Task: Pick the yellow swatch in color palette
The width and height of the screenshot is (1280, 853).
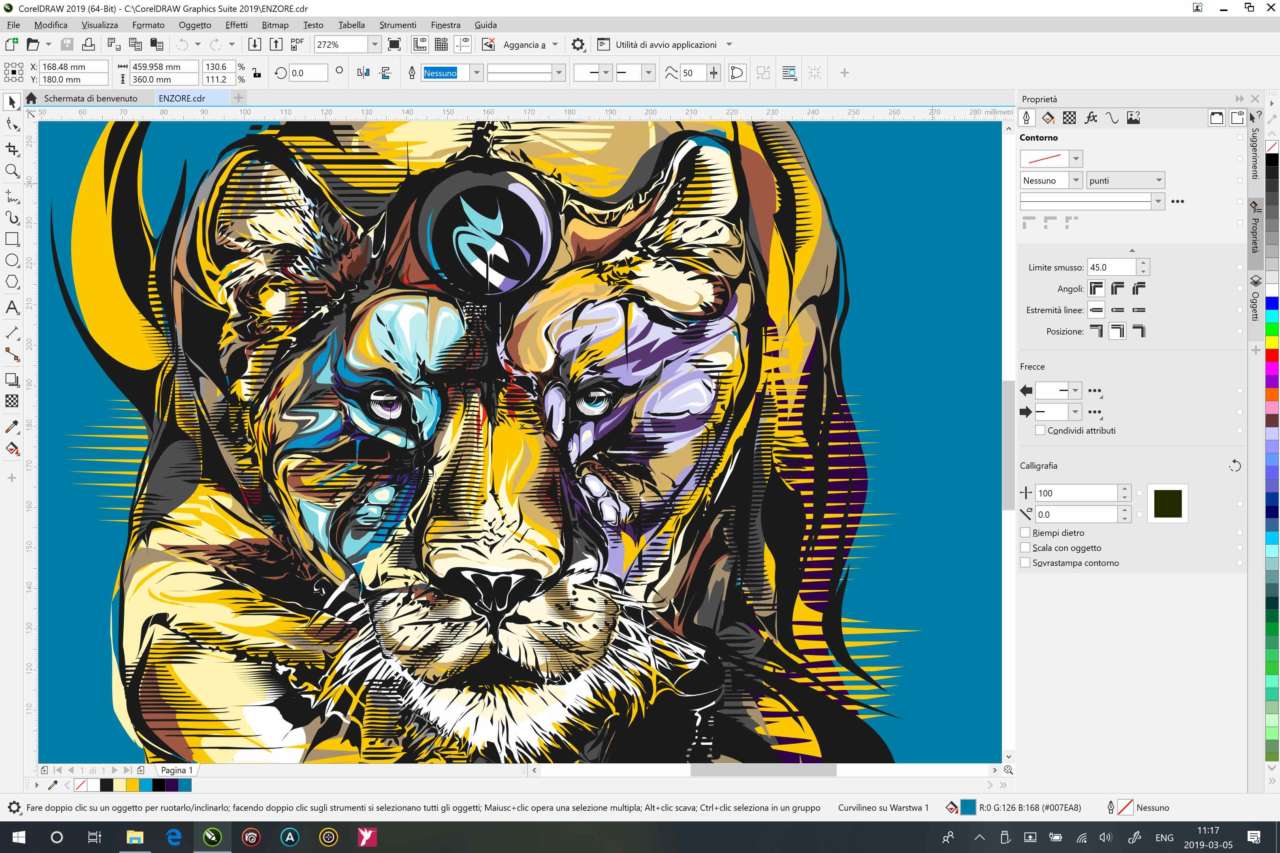Action: [x=1272, y=341]
